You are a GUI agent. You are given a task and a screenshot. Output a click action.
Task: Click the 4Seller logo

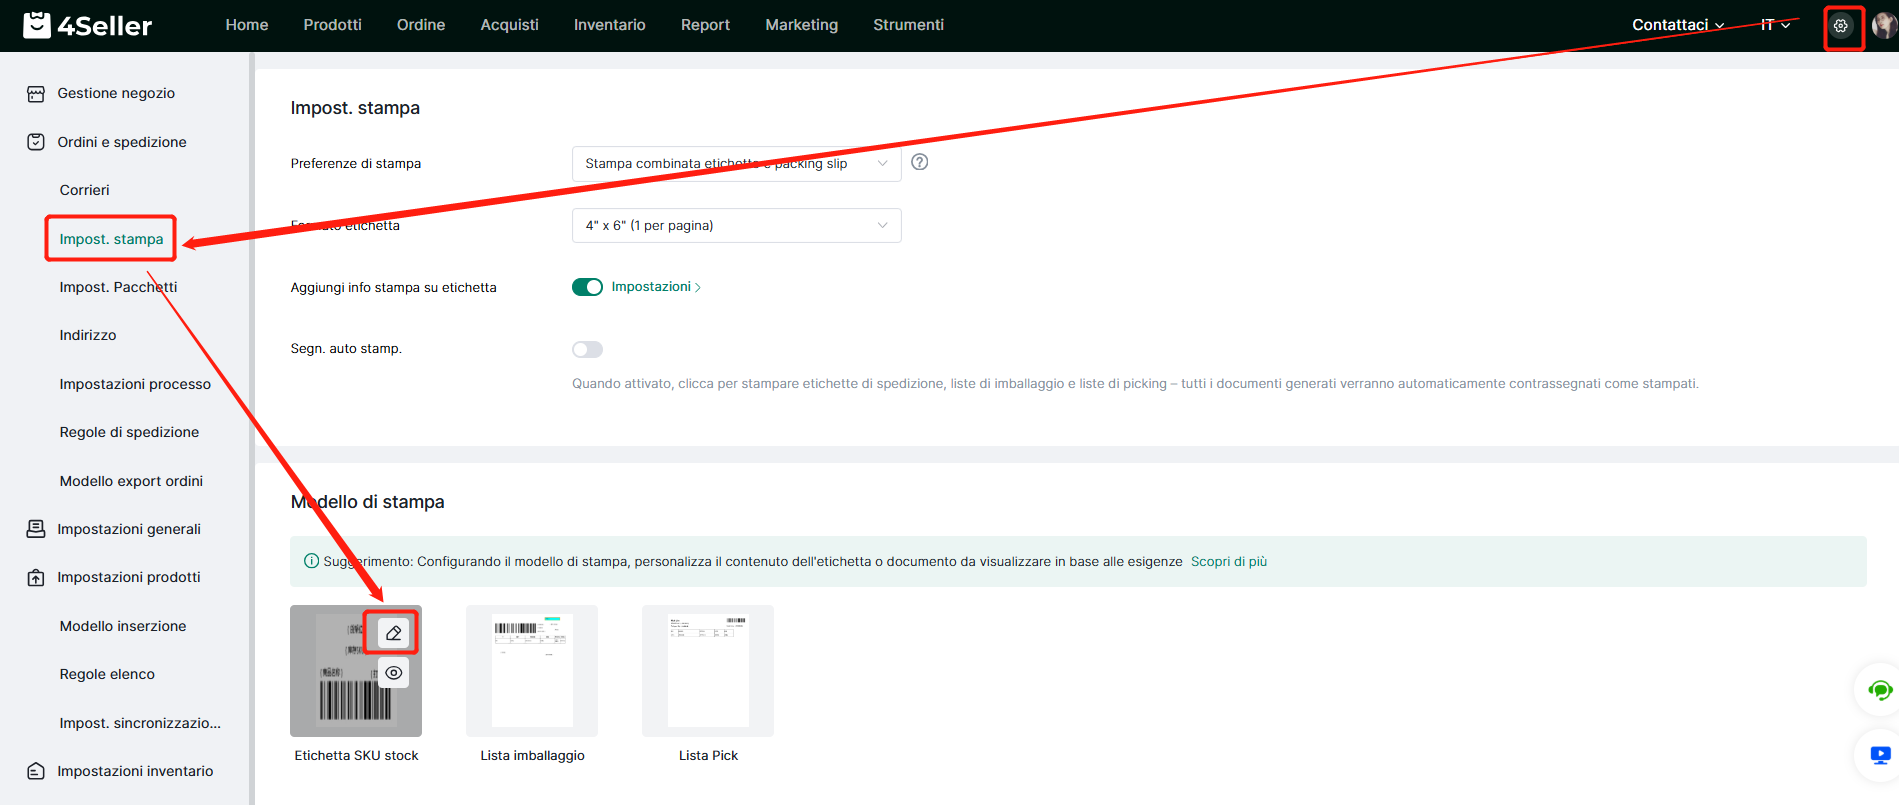(88, 25)
